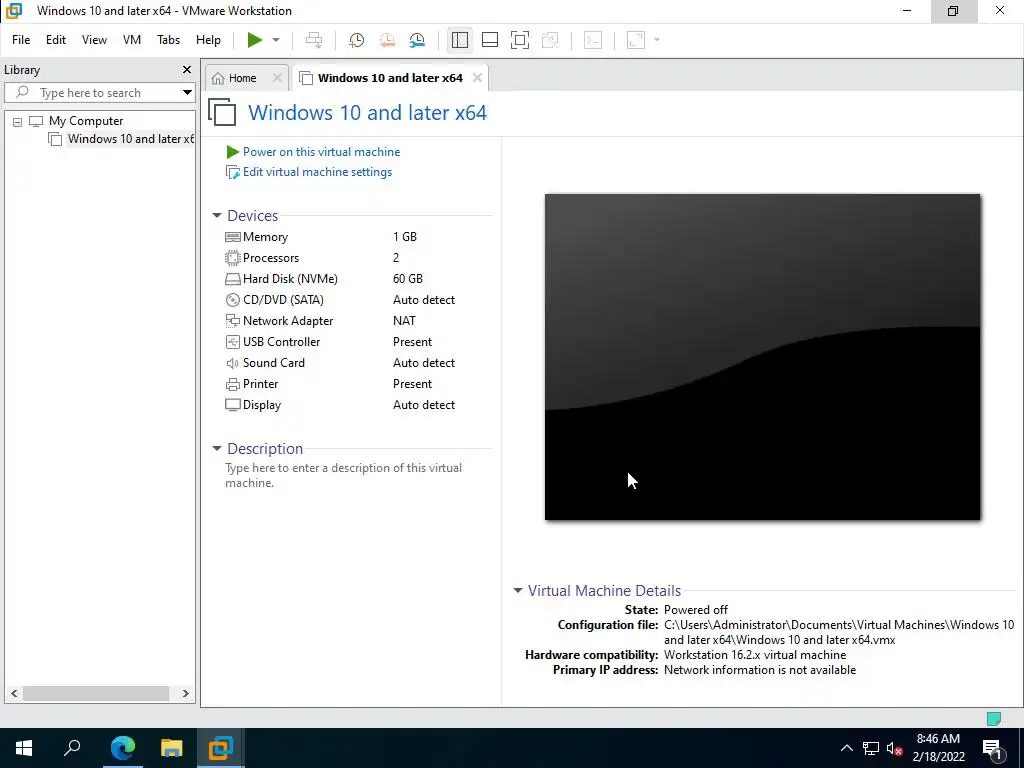Open the stretch options dropdown arrow
The width and height of the screenshot is (1024, 768).
[x=657, y=40]
